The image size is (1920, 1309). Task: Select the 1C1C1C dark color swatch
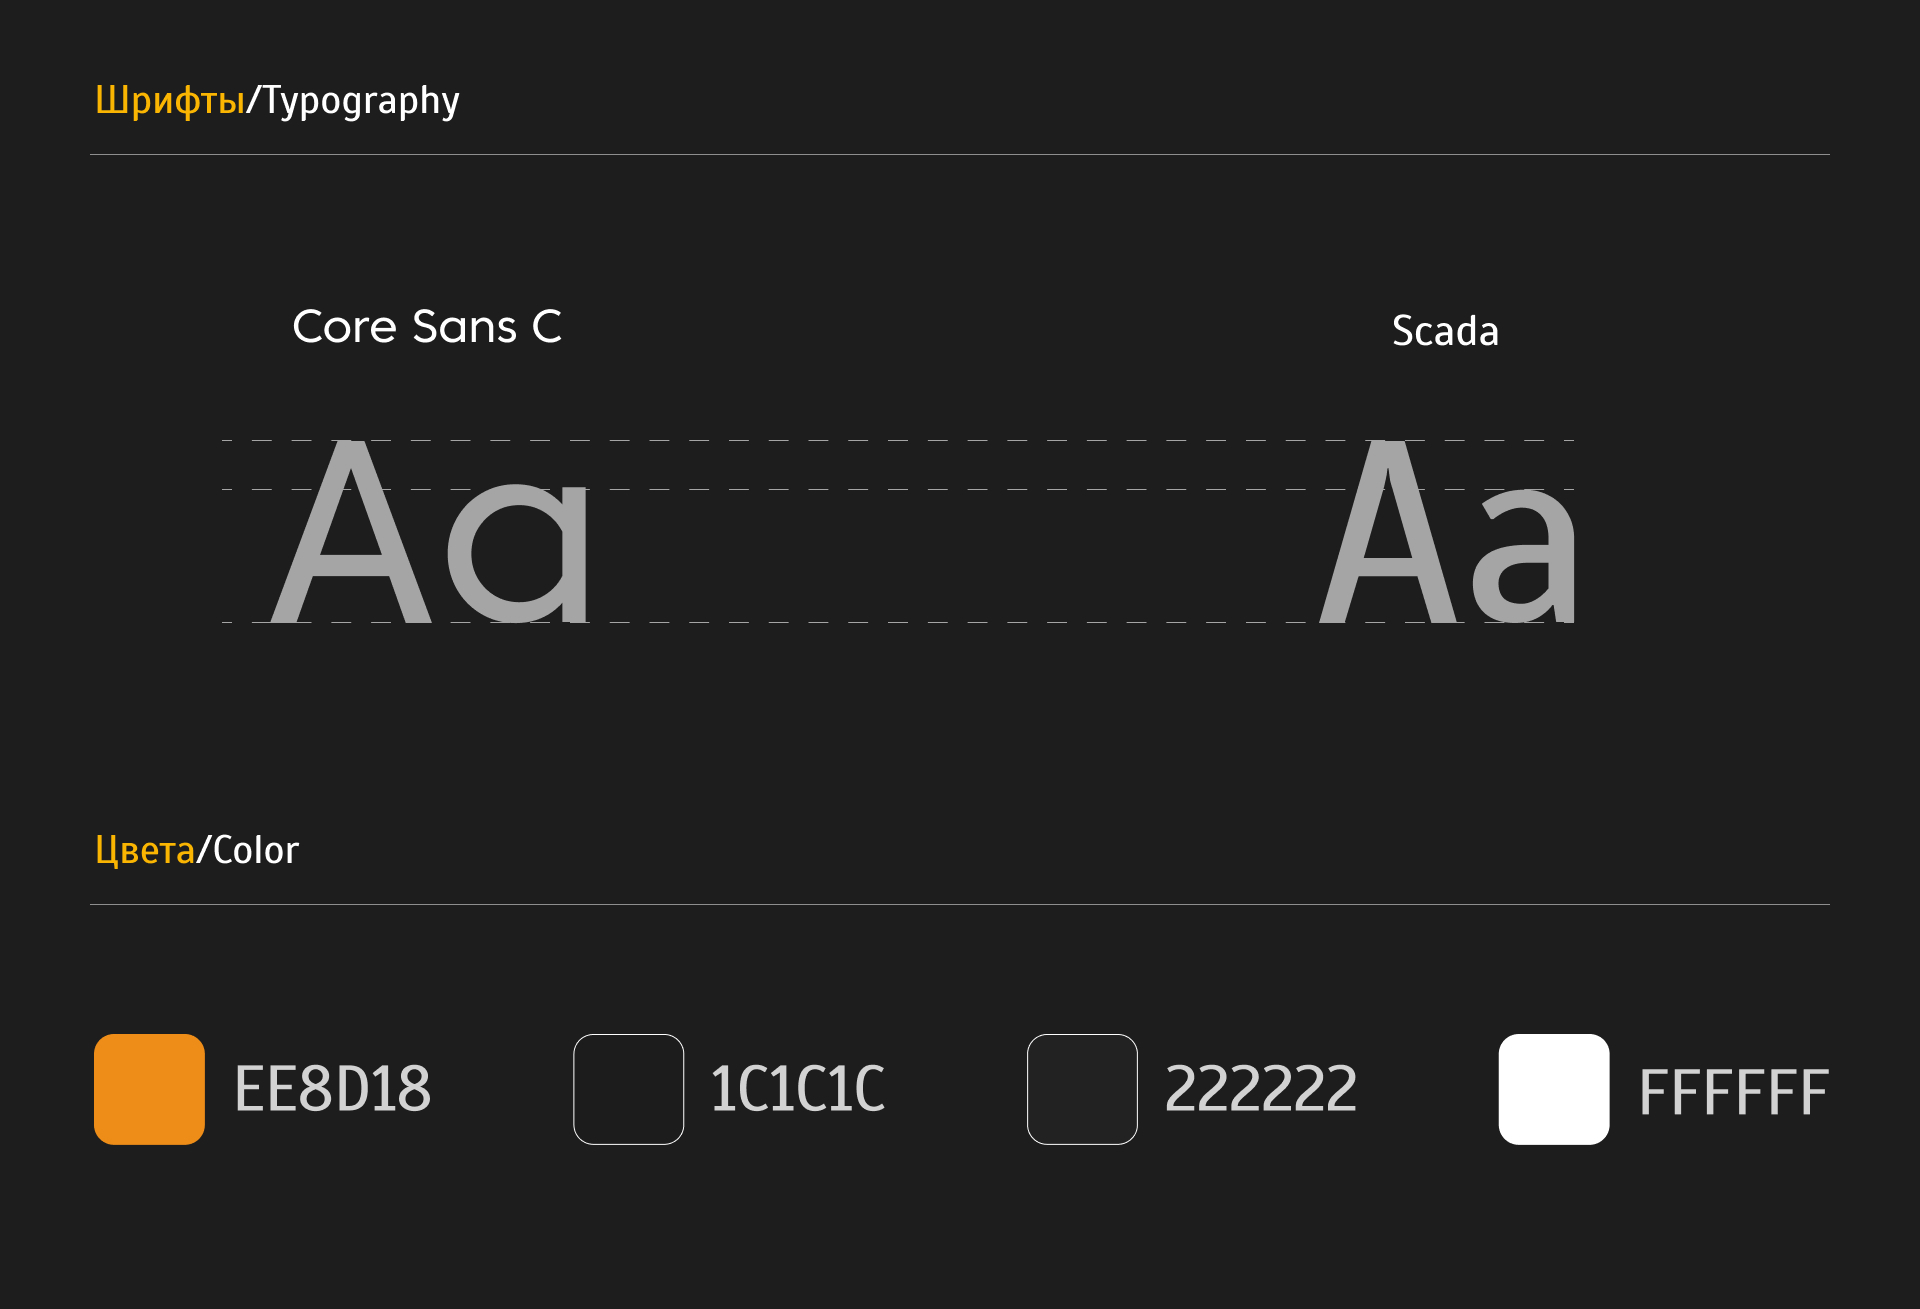tap(628, 1089)
